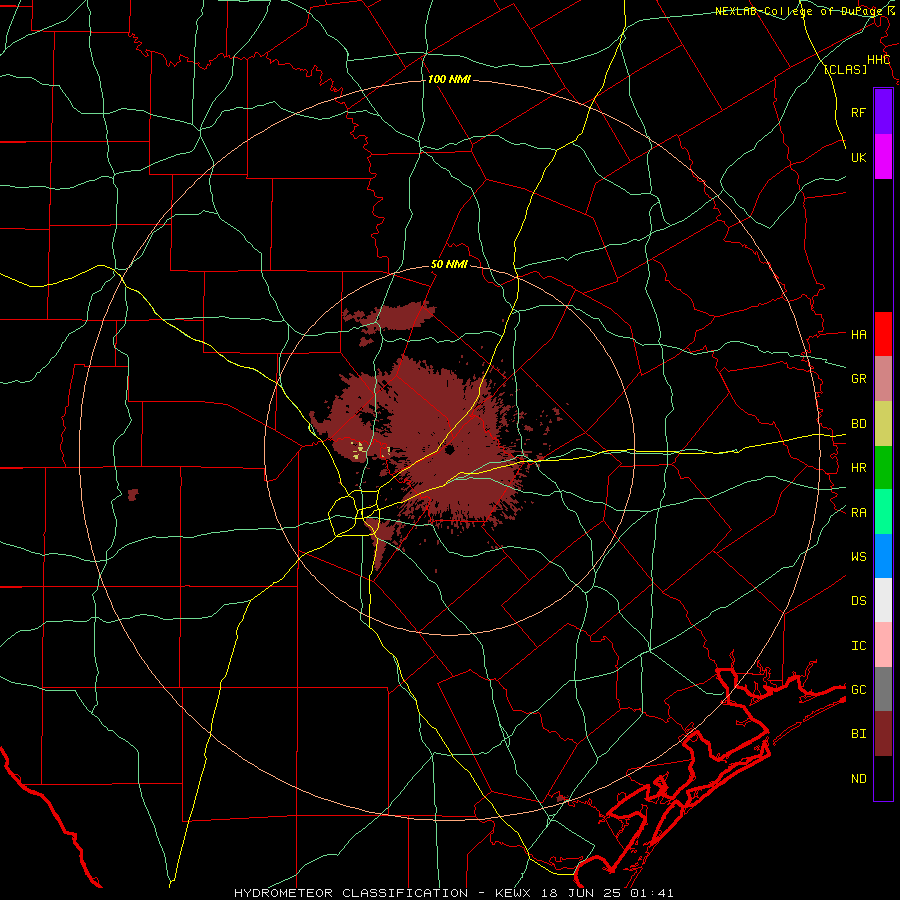Image resolution: width=900 pixels, height=900 pixels.
Task: Click the KEWX station identifier
Action: [x=514, y=893]
